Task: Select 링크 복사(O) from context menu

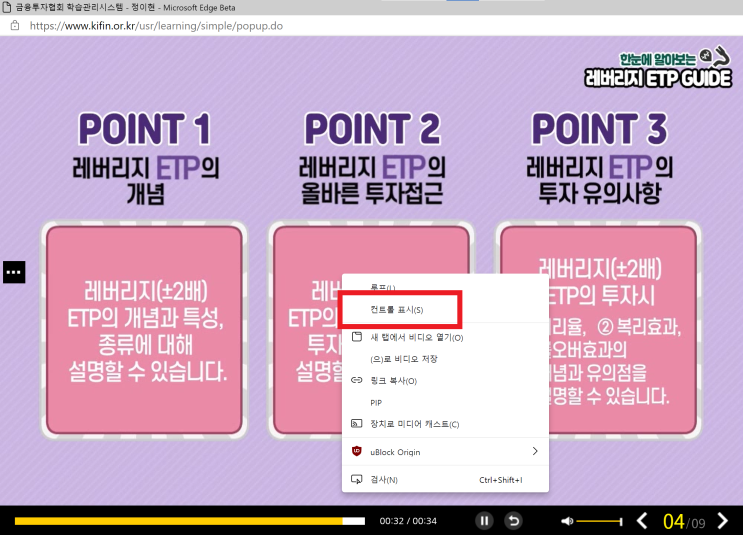Action: pos(445,381)
